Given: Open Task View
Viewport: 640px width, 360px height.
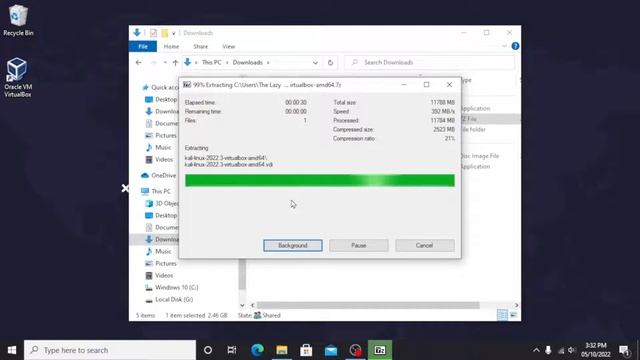Looking at the screenshot, I should click(232, 350).
